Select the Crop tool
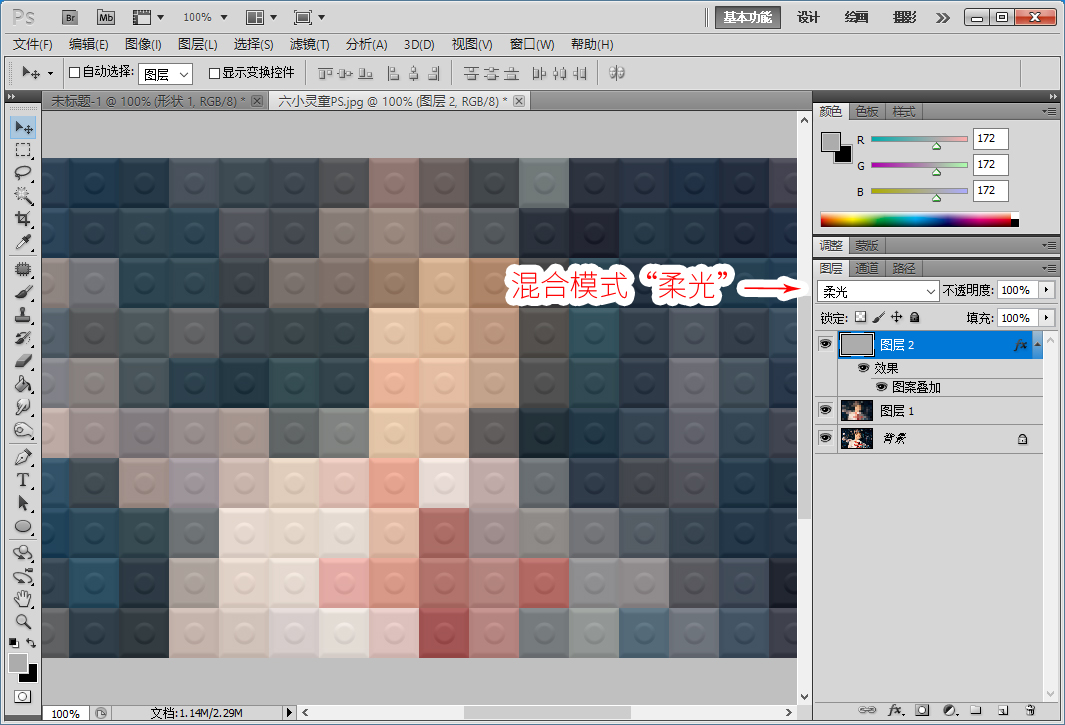Image resolution: width=1065 pixels, height=725 pixels. click(x=23, y=218)
